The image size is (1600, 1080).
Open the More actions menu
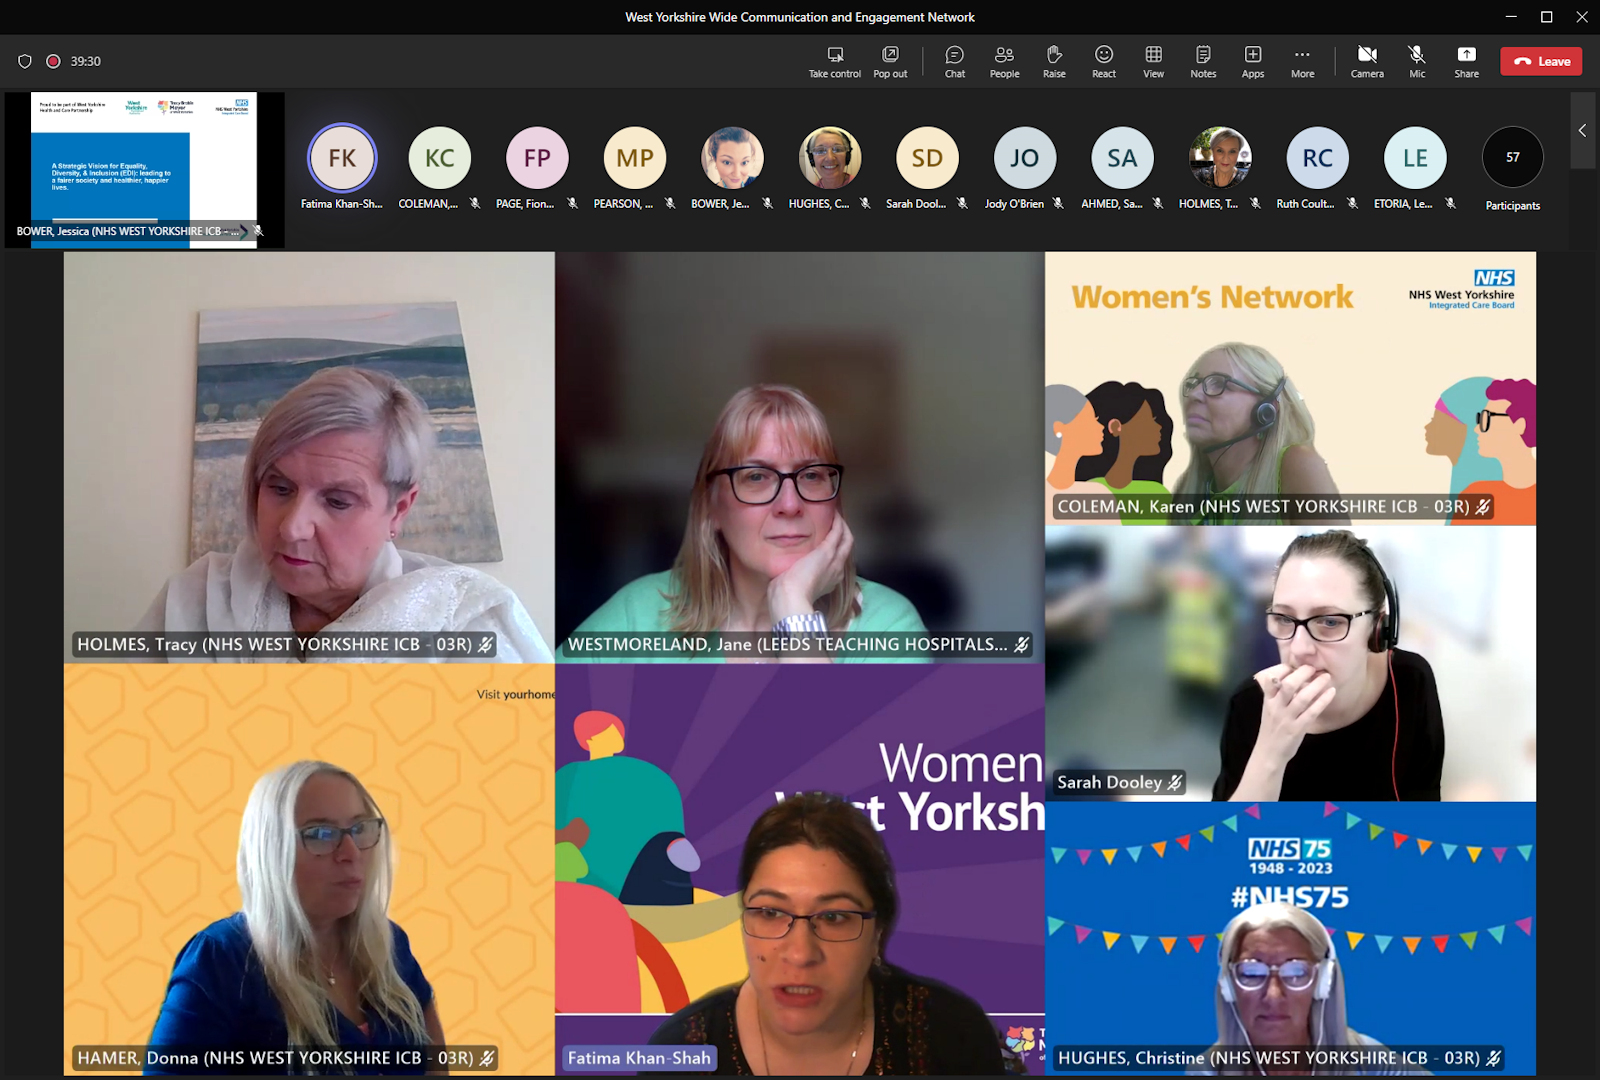pyautogui.click(x=1302, y=61)
